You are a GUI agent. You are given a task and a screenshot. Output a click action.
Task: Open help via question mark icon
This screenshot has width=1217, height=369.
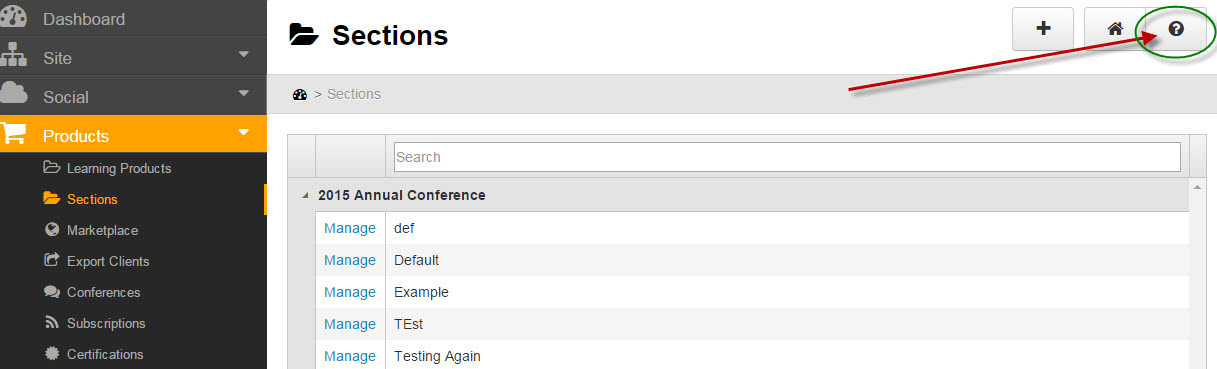[1176, 29]
